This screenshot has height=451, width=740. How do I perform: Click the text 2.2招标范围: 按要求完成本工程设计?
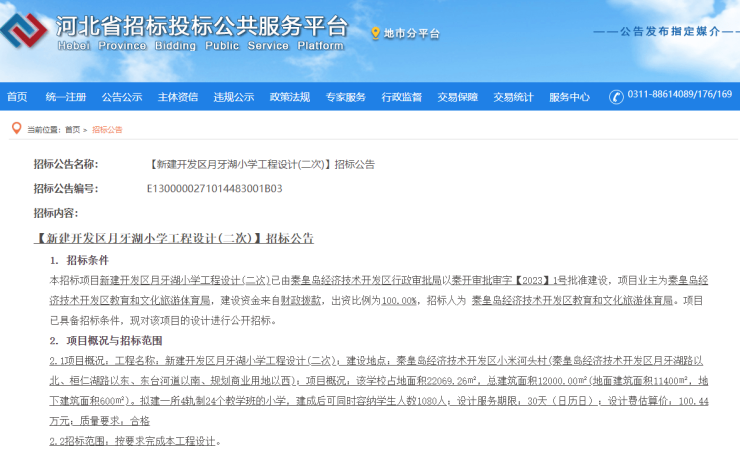[x=133, y=441]
